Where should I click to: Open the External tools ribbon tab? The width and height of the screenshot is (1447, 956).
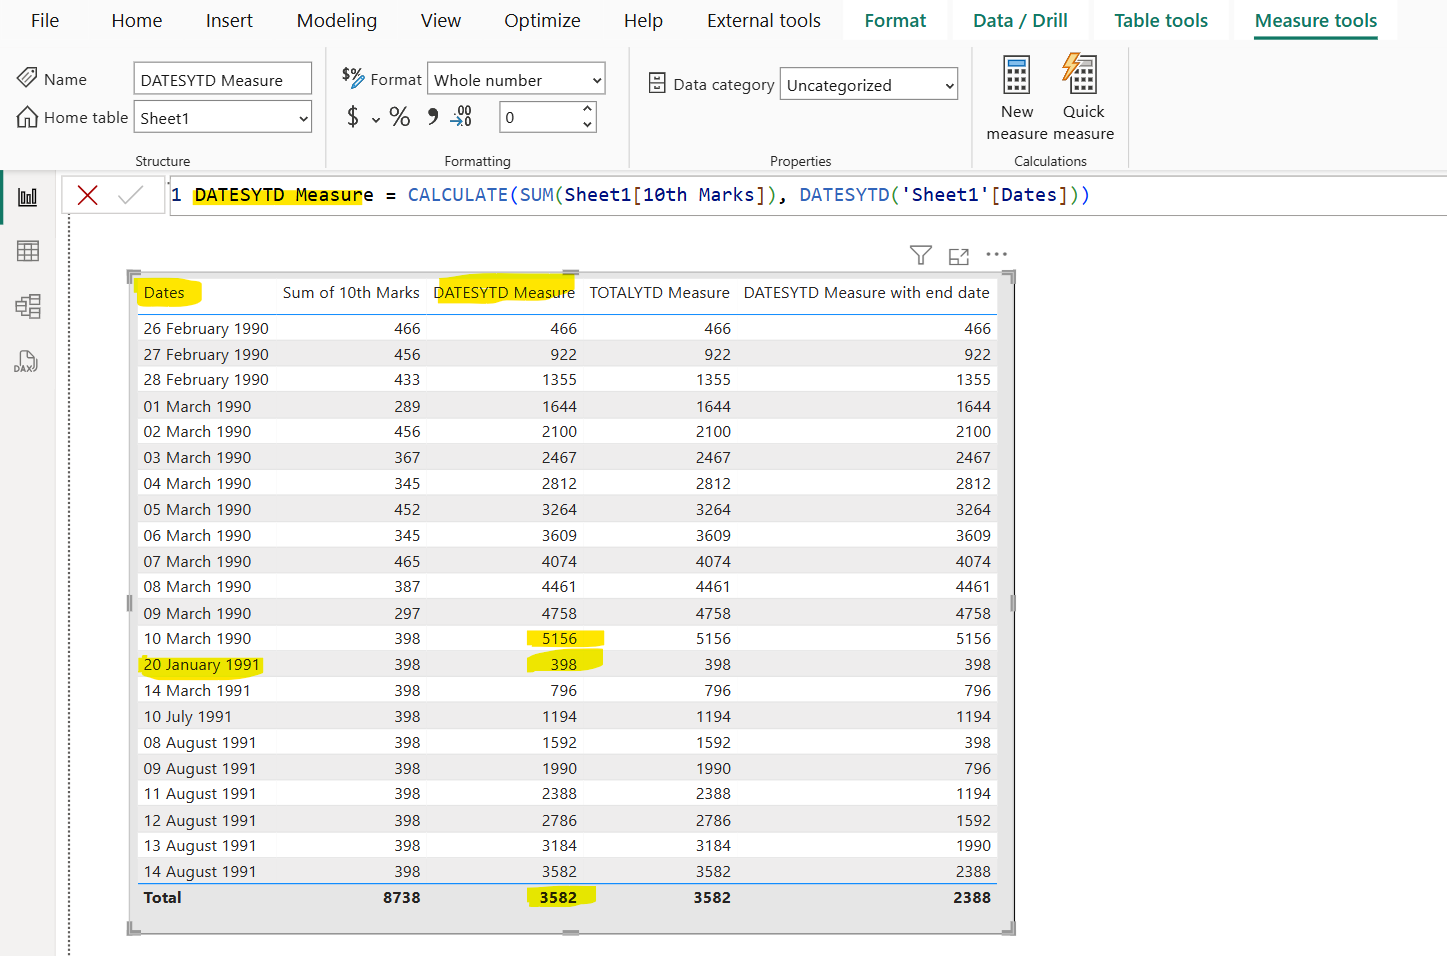pyautogui.click(x=763, y=20)
